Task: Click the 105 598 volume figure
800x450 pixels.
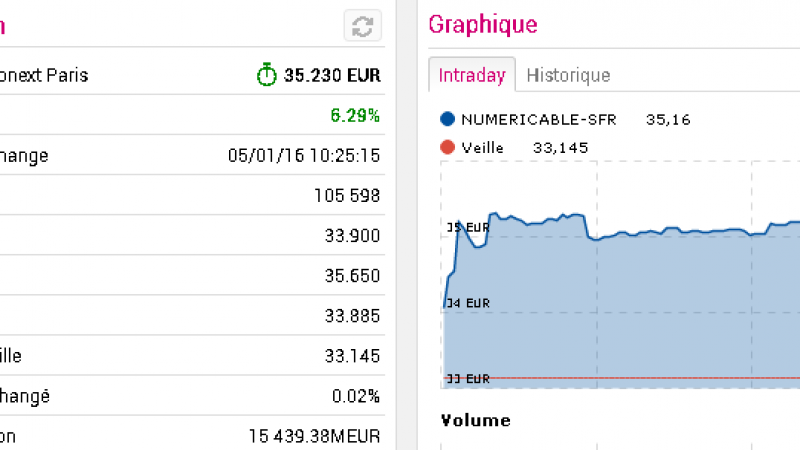Action: tap(347, 195)
